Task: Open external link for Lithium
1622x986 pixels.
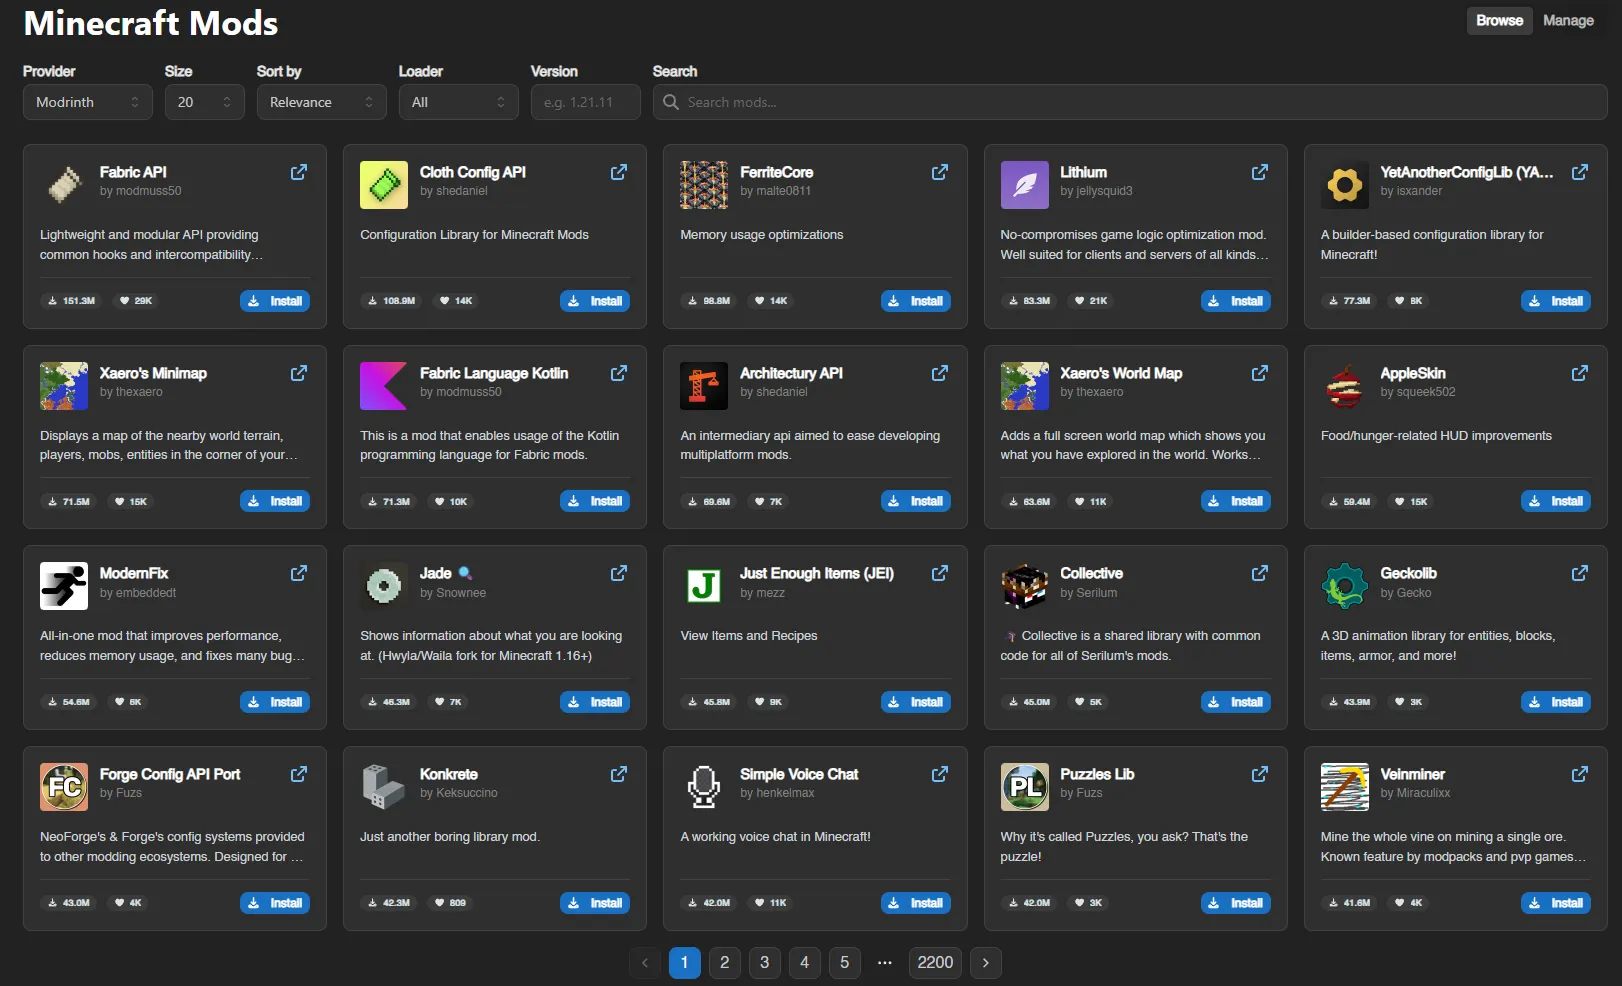Action: click(1260, 172)
